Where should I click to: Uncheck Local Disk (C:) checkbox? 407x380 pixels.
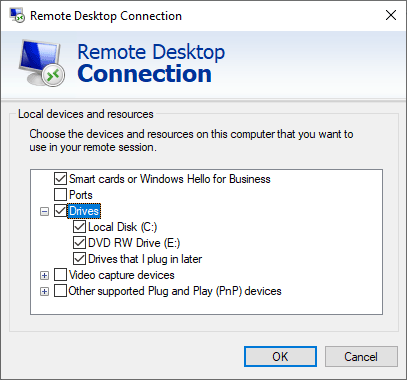click(x=79, y=227)
